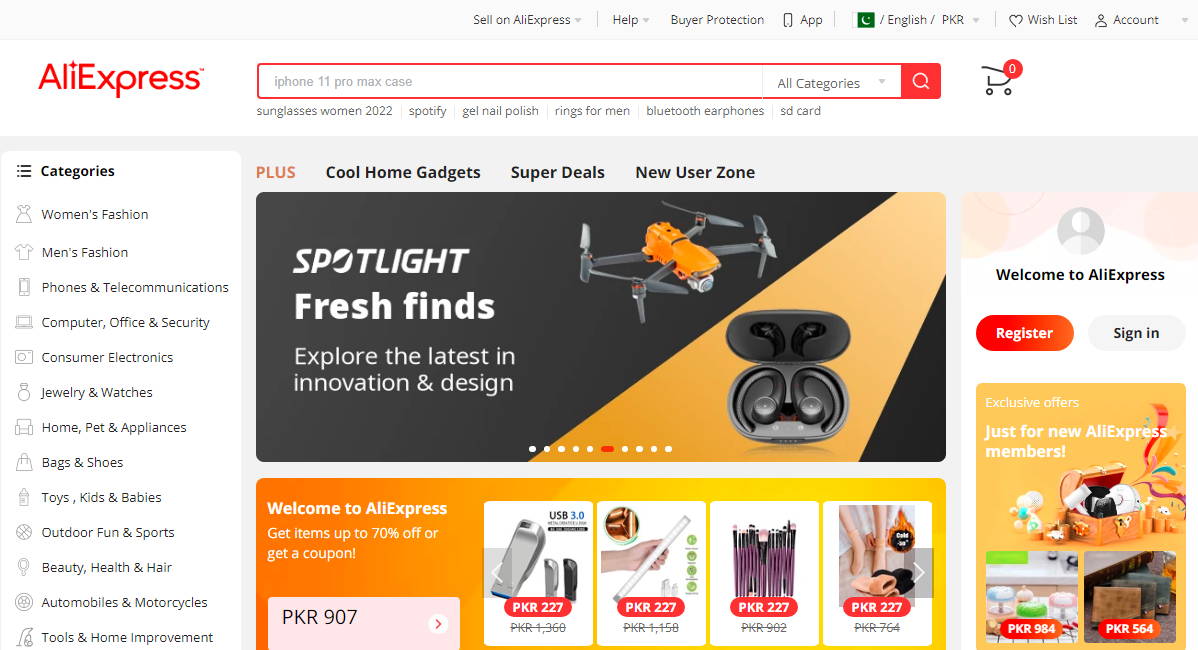Expand the All Categories dropdown
This screenshot has height=650, width=1198.
(831, 82)
